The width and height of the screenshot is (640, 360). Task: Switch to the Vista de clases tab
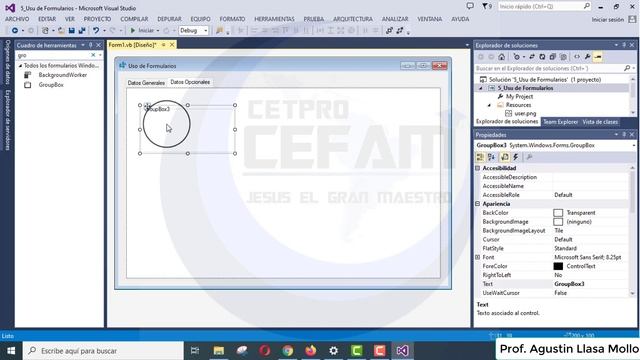click(600, 122)
